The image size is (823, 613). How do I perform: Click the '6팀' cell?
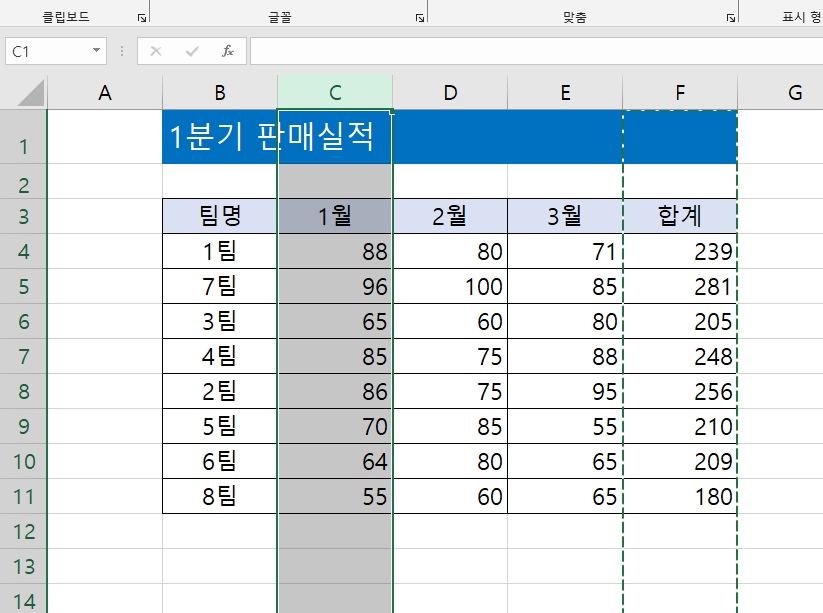pyautogui.click(x=220, y=461)
